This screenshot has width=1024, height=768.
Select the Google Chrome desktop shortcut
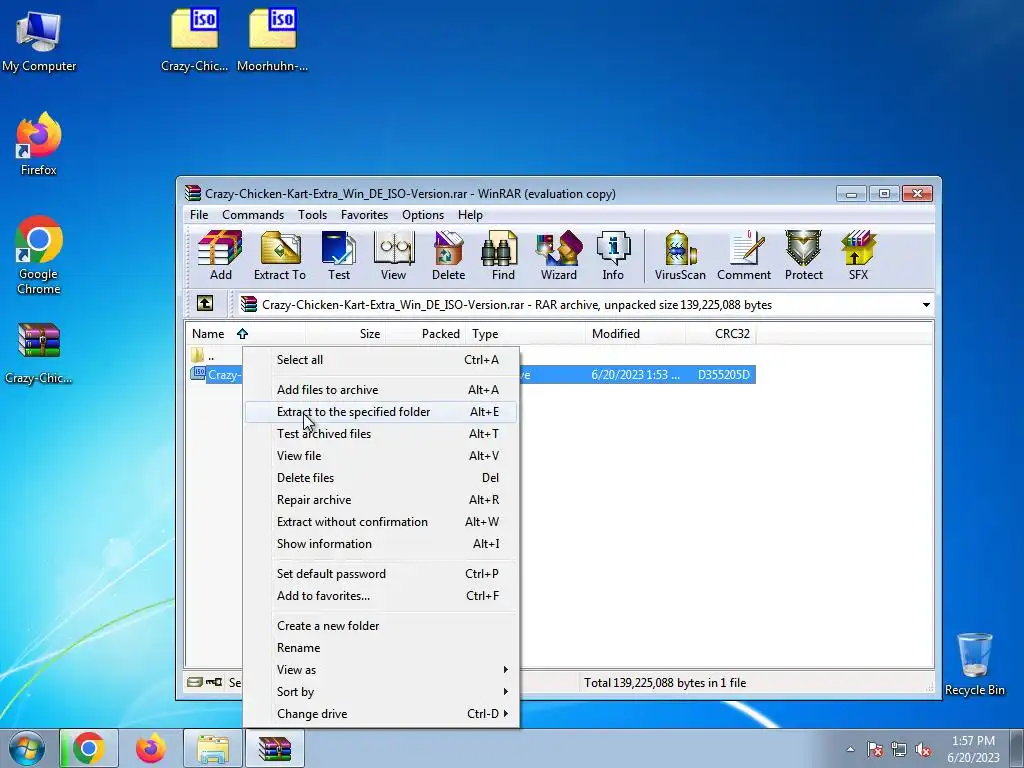tap(39, 255)
